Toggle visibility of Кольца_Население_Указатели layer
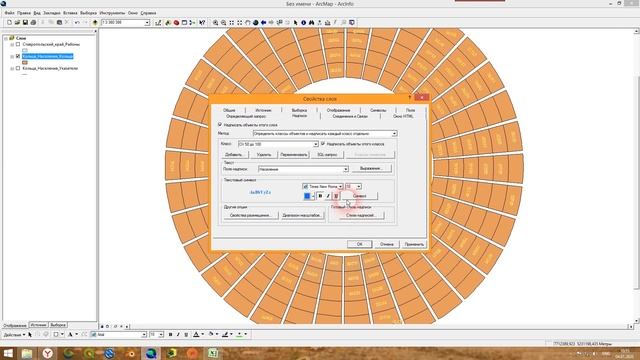Viewport: 640px width, 360px height. click(18, 69)
